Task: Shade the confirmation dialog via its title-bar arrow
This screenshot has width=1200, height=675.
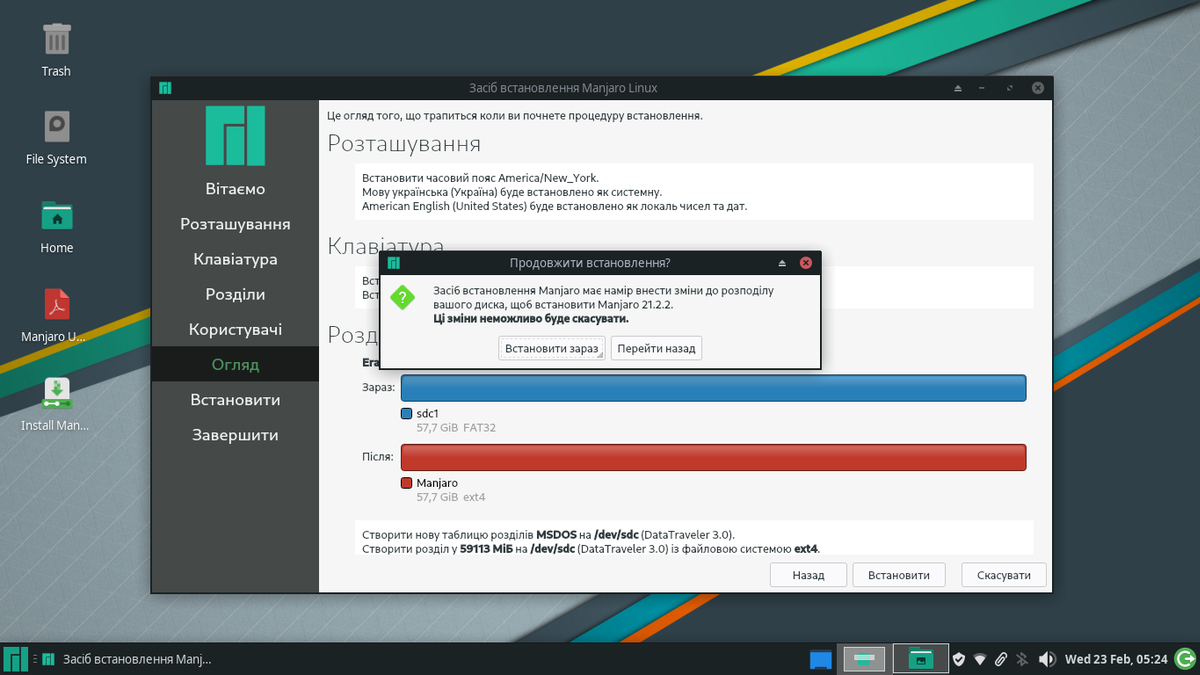Action: point(782,263)
